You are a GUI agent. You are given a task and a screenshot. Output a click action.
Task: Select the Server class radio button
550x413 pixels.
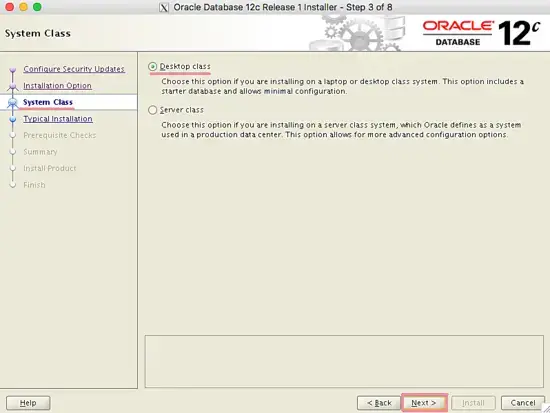[x=152, y=110]
